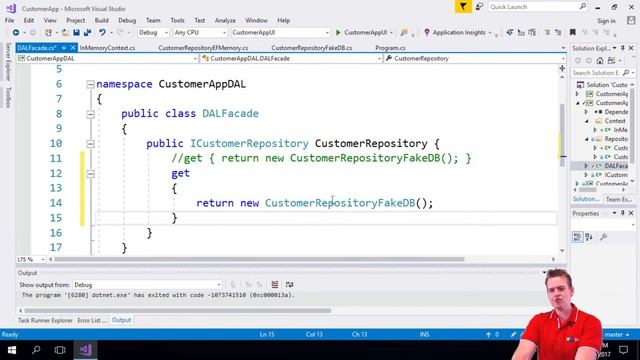Save the current file with the Save icon
The width and height of the screenshot is (640, 360).
point(76,32)
